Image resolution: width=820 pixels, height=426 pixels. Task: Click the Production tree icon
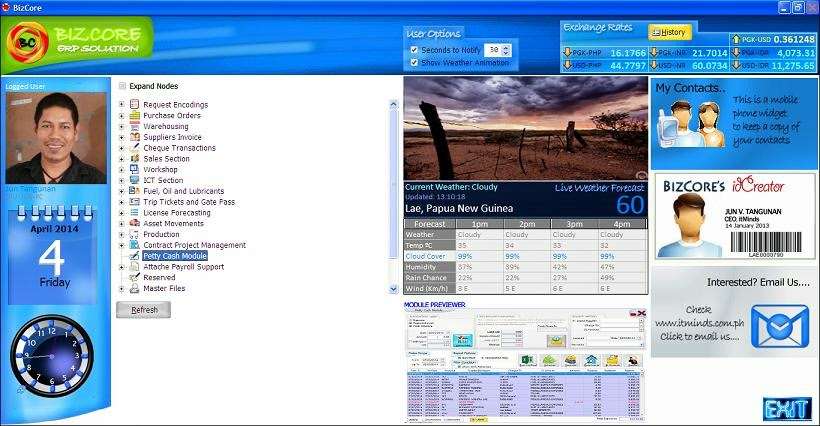(x=134, y=234)
